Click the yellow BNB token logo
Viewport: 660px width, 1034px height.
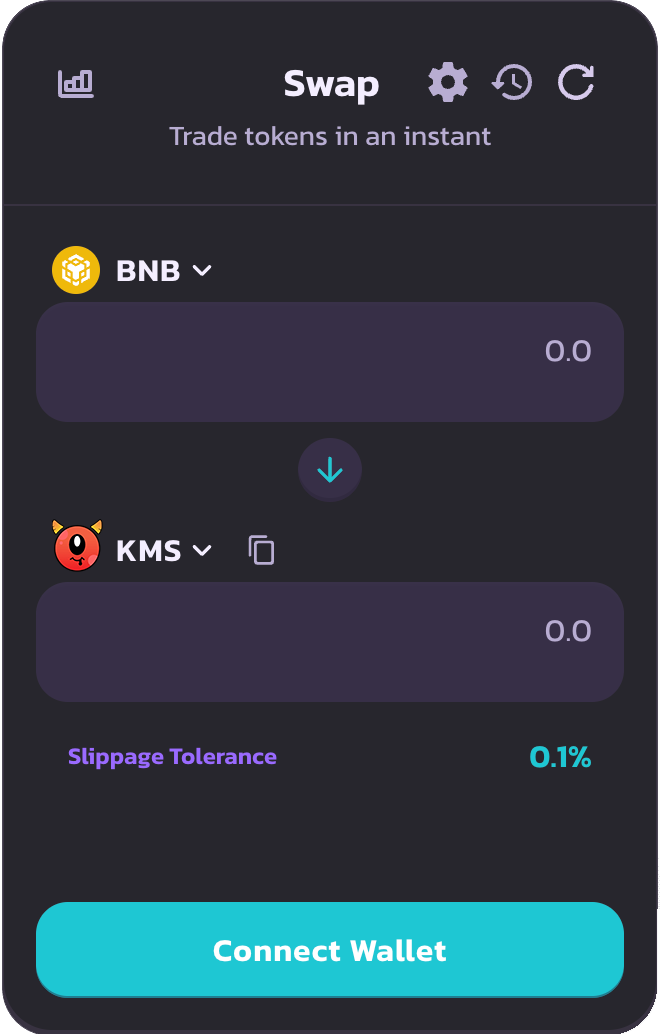[x=76, y=270]
